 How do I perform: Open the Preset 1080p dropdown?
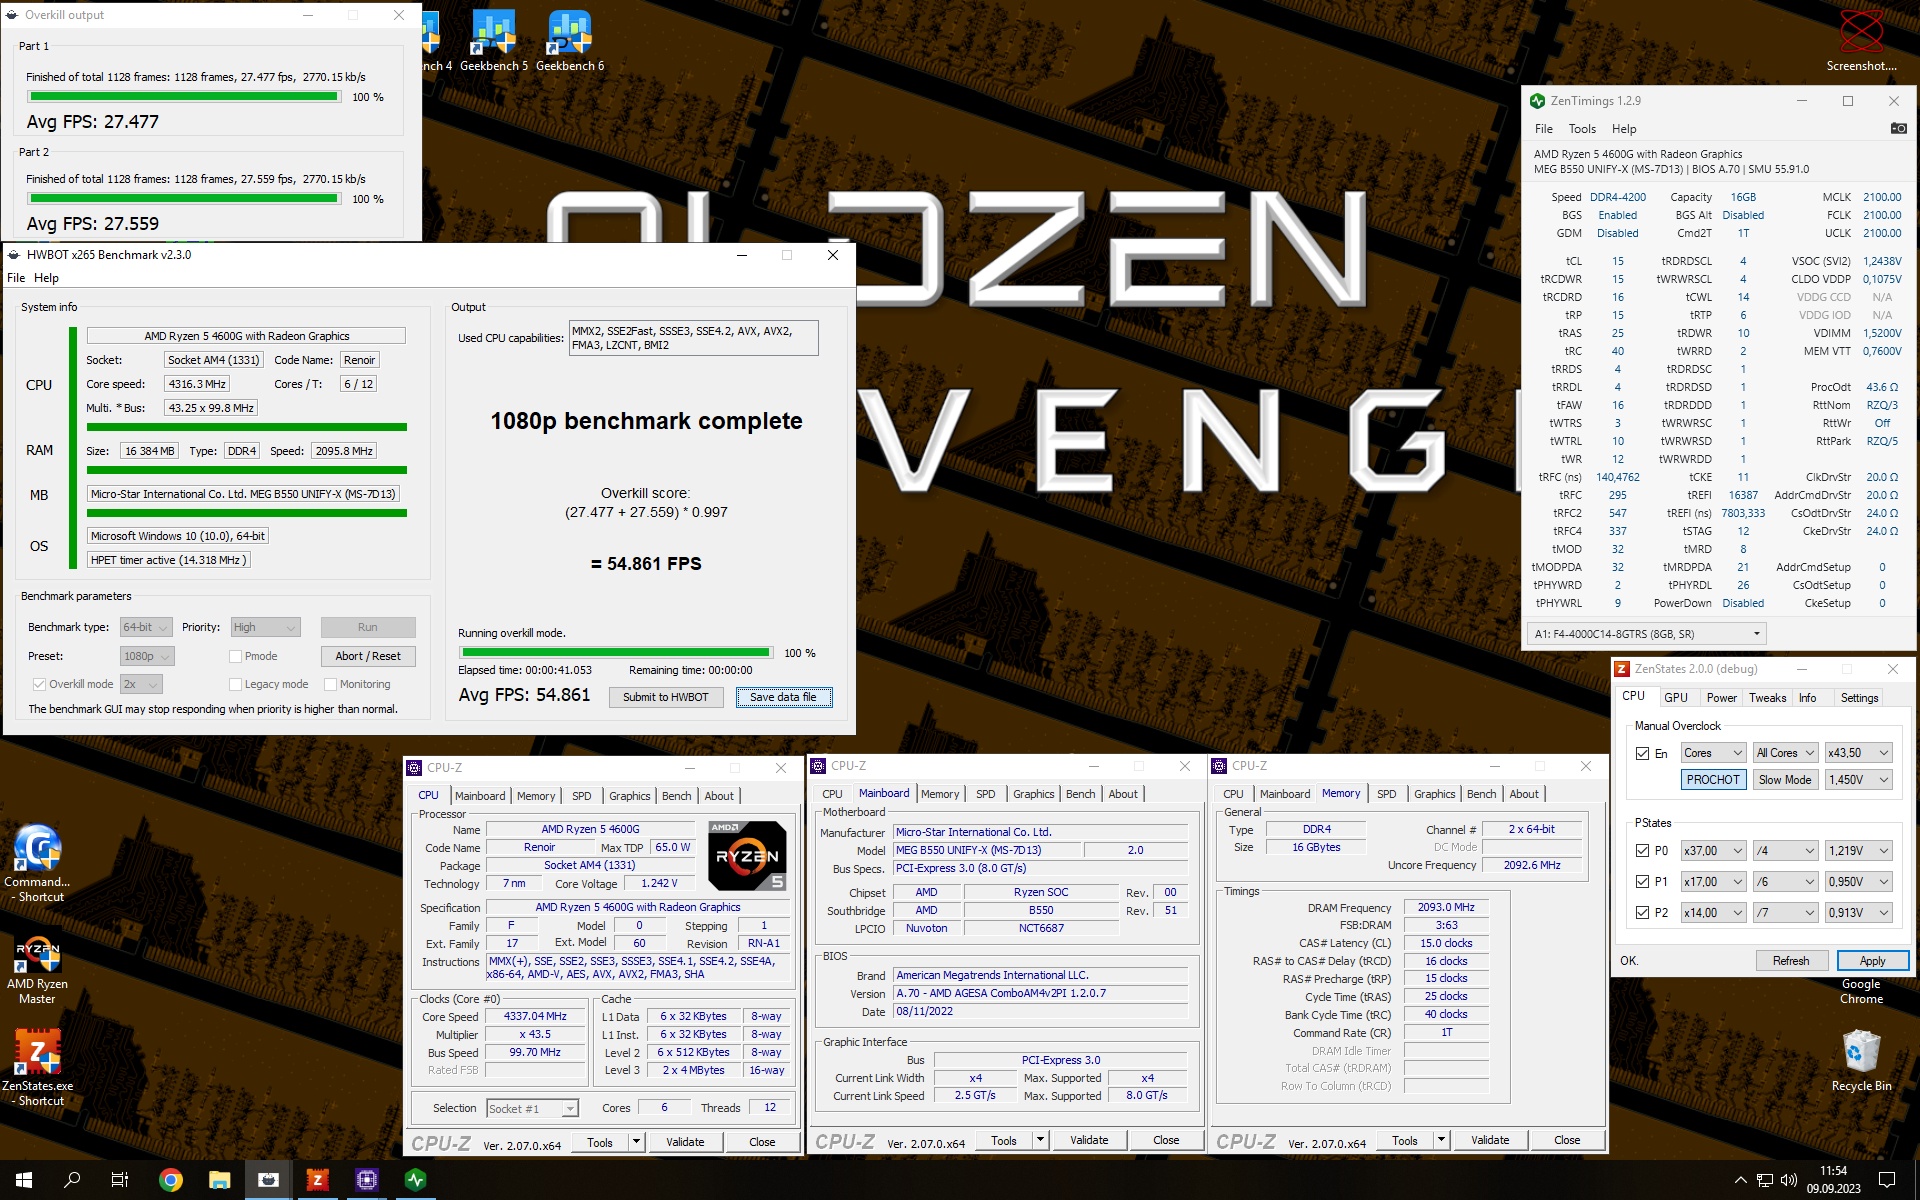tap(147, 656)
